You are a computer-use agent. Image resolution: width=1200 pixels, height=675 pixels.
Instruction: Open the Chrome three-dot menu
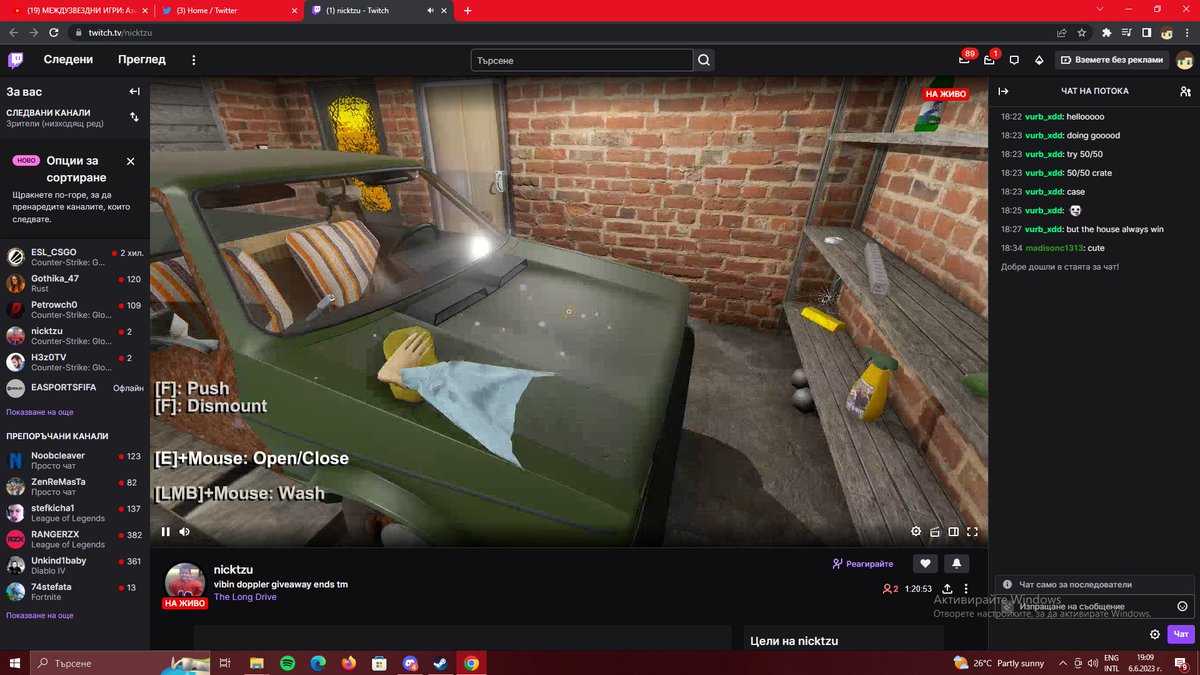click(1186, 32)
